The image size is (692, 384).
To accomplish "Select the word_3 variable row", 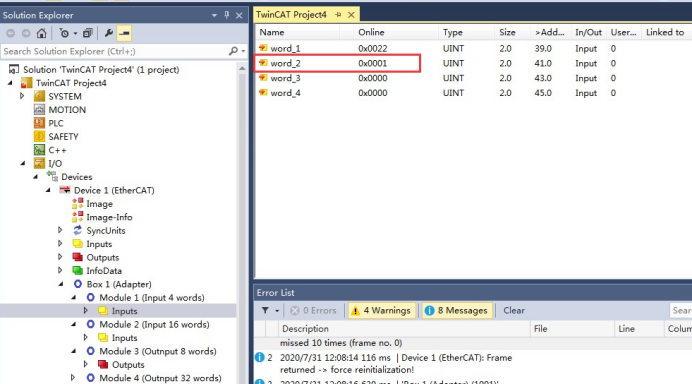I will (472, 78).
